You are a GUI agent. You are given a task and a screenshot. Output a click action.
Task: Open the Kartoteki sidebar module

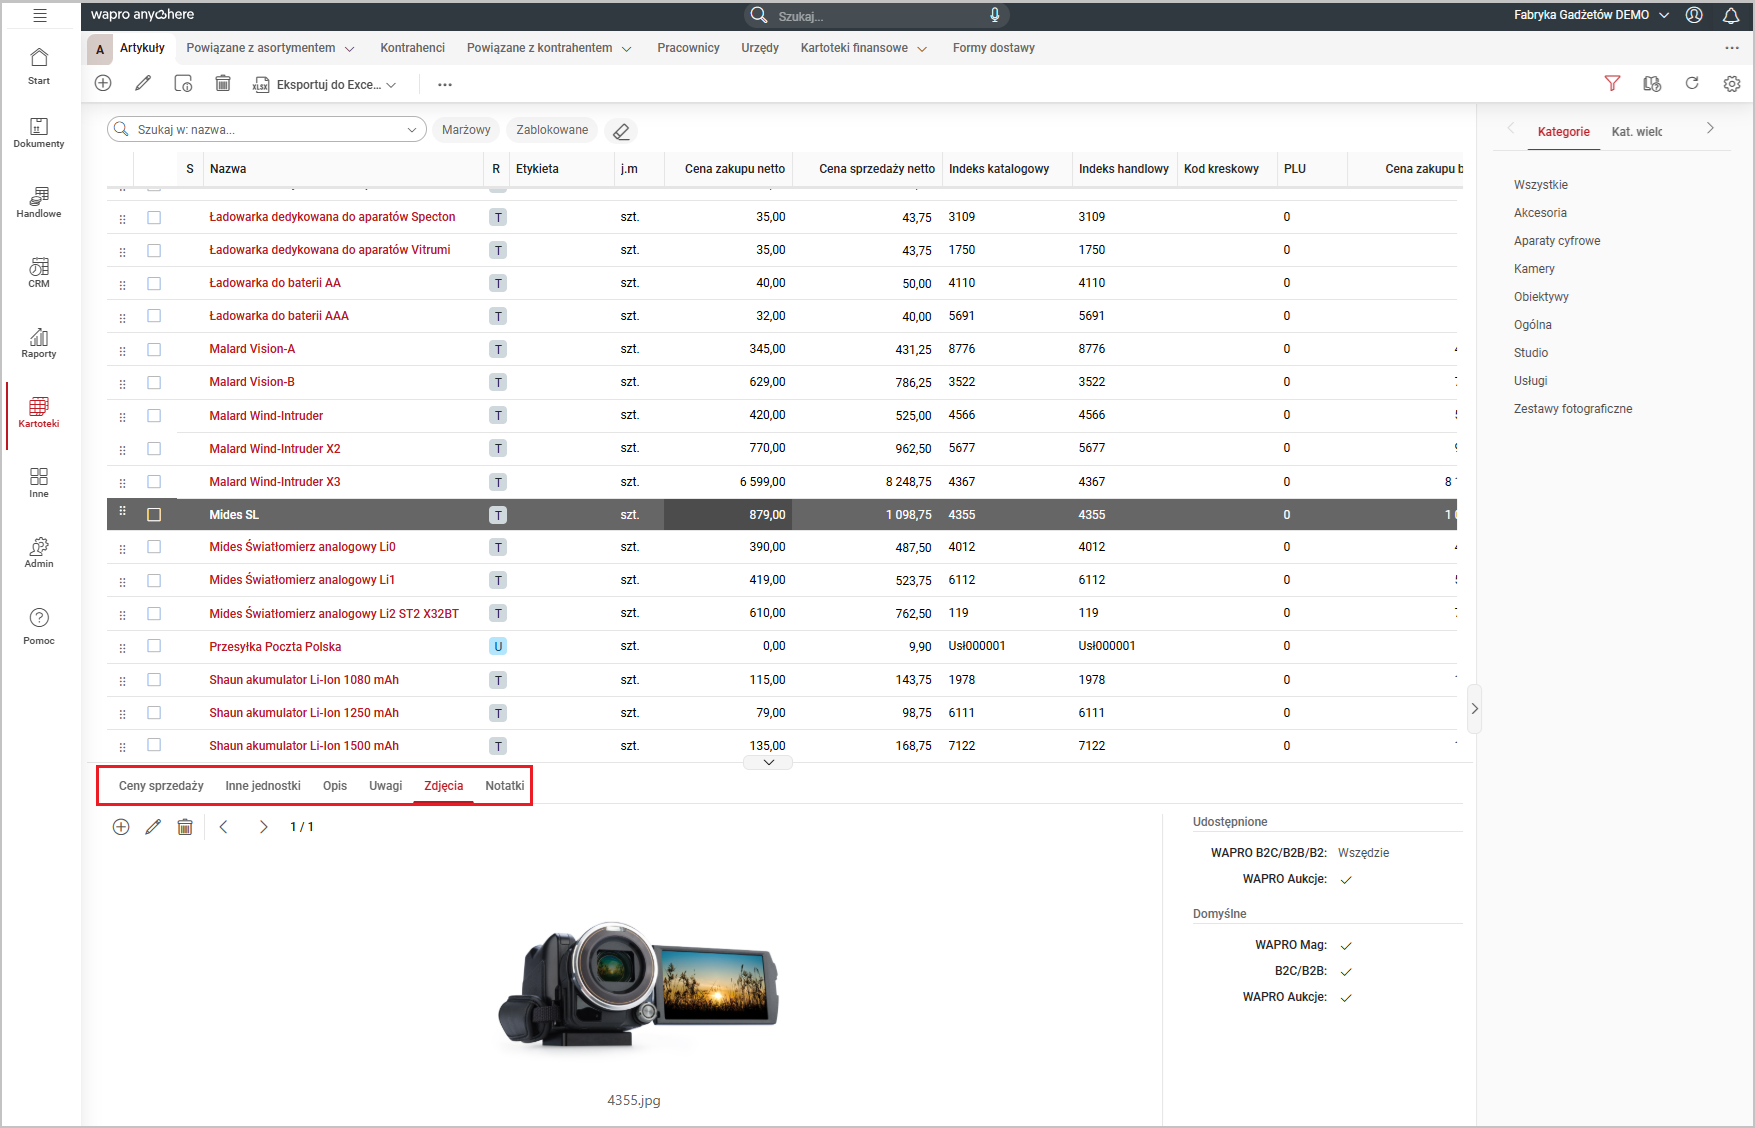(38, 411)
